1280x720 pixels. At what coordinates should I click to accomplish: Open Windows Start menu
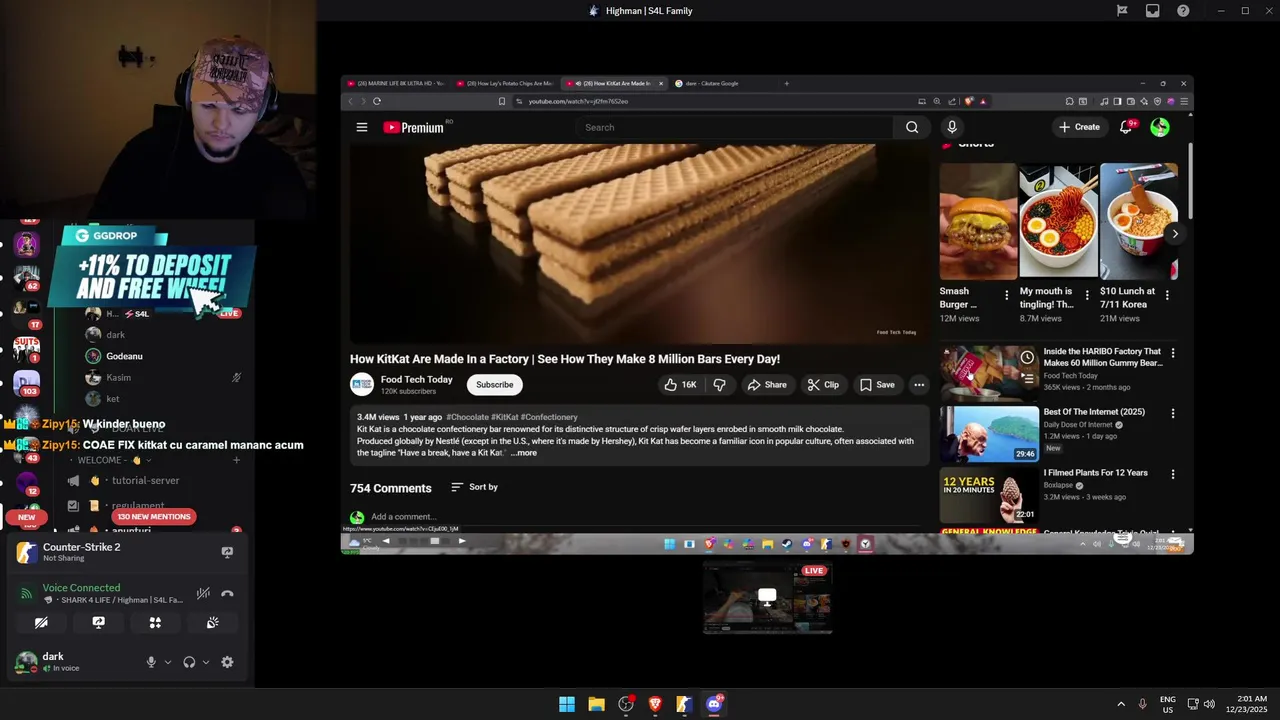tap(567, 704)
